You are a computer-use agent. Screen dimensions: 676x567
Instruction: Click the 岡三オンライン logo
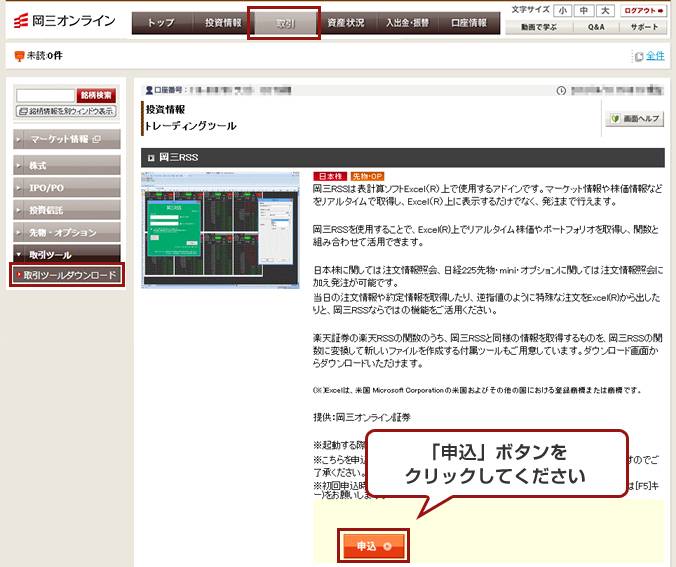[65, 21]
